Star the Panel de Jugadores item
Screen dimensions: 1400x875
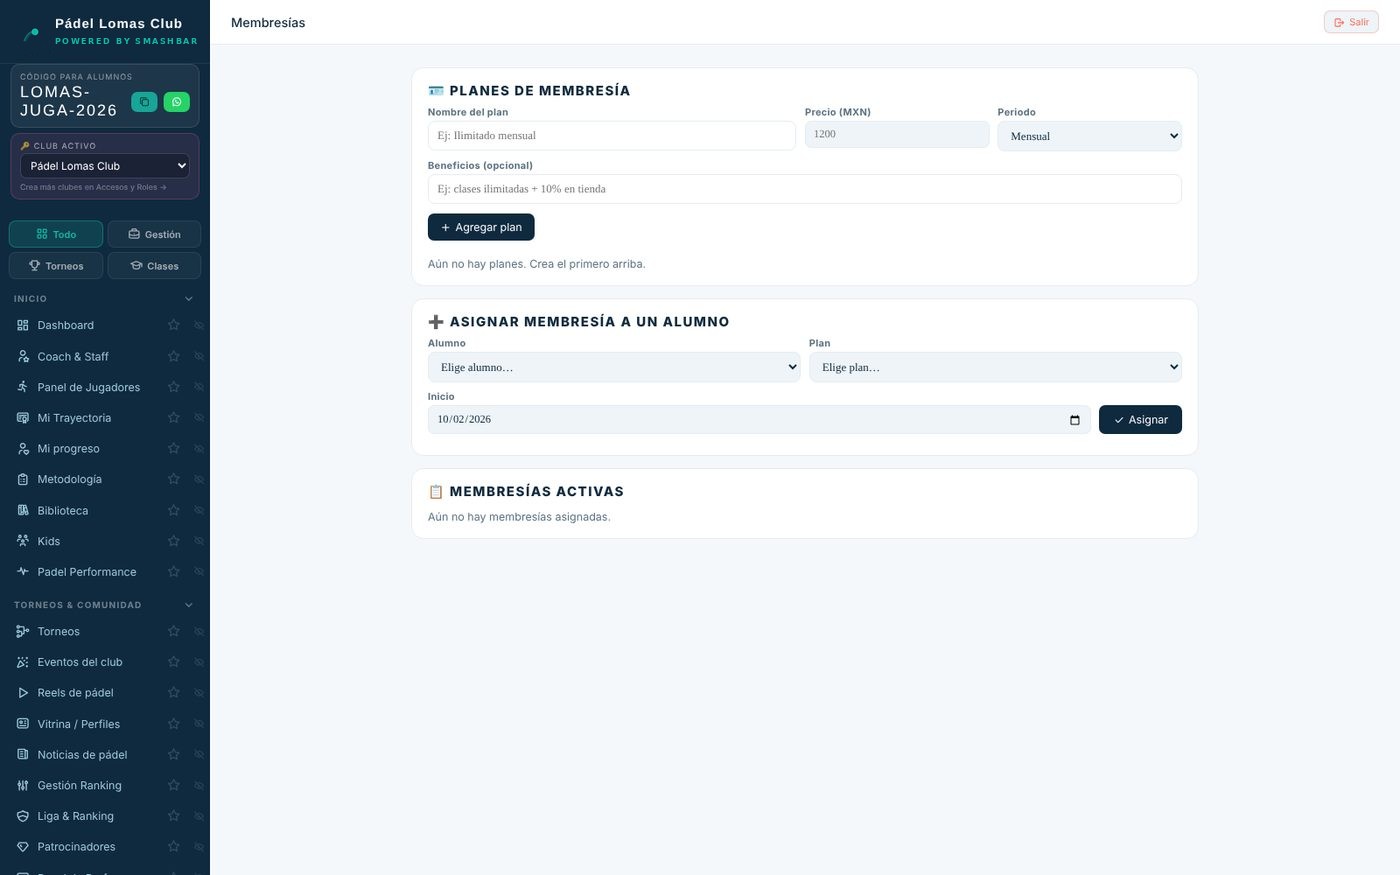tap(174, 387)
